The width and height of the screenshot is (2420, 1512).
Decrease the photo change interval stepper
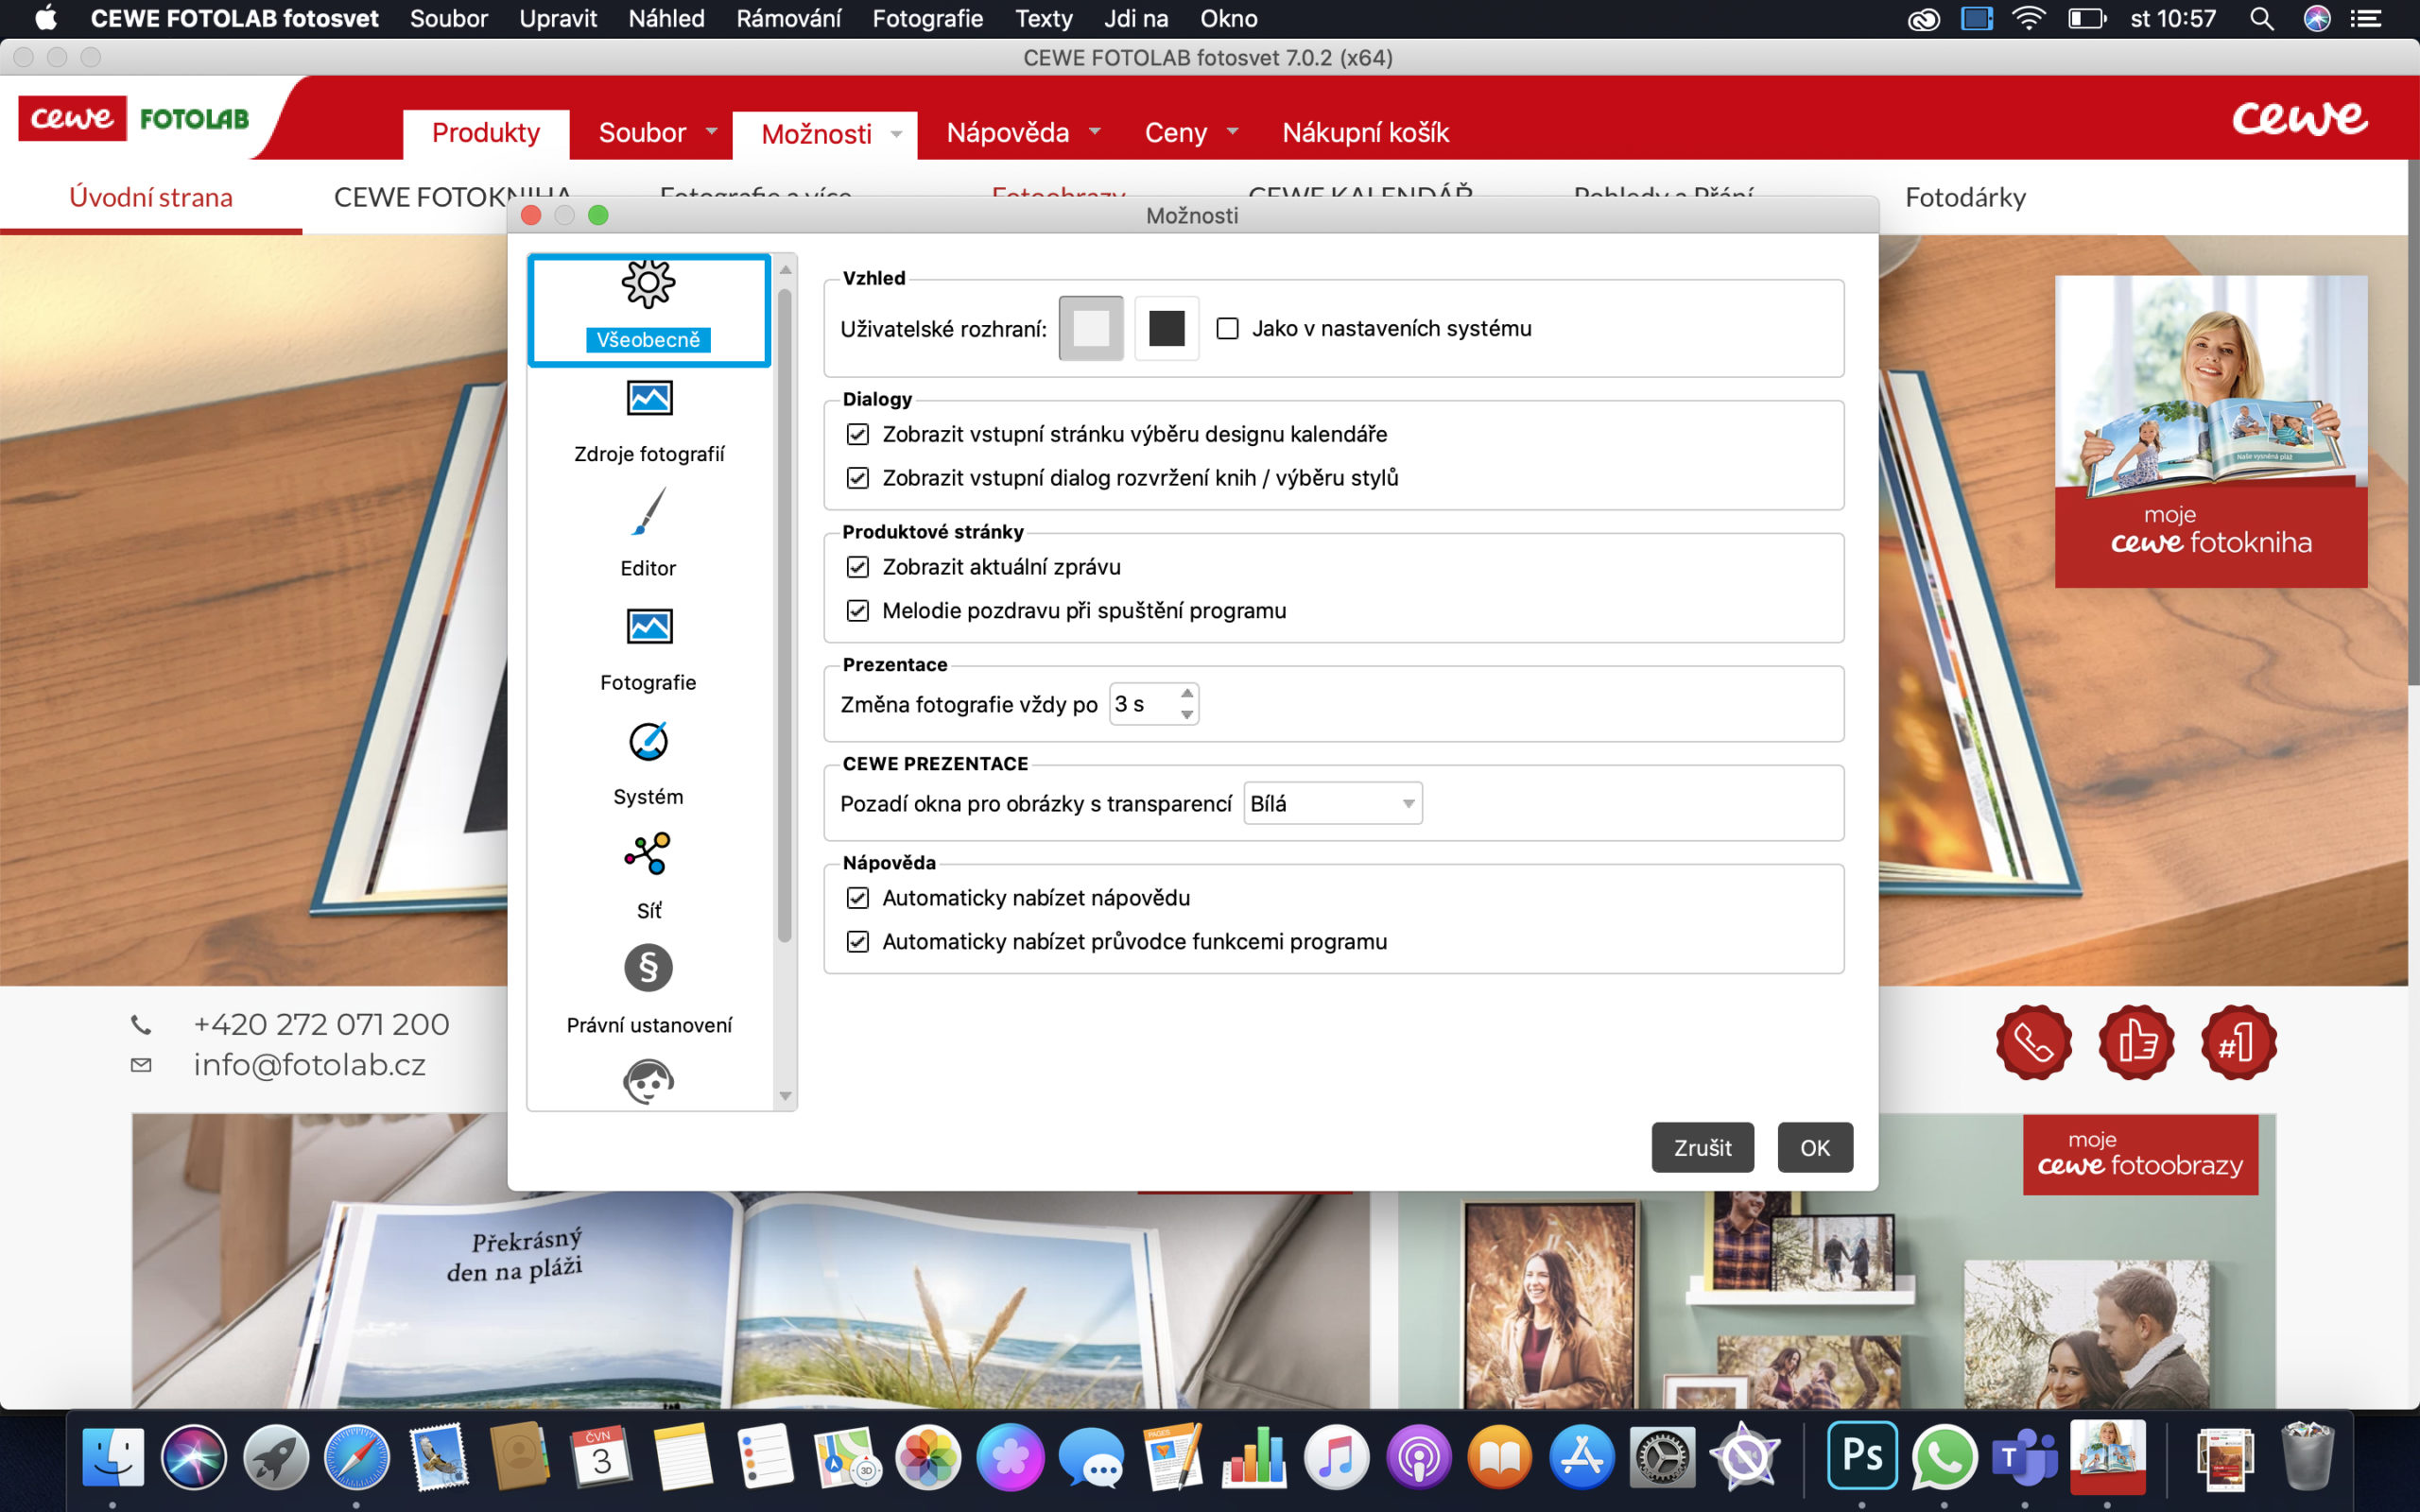(1186, 714)
